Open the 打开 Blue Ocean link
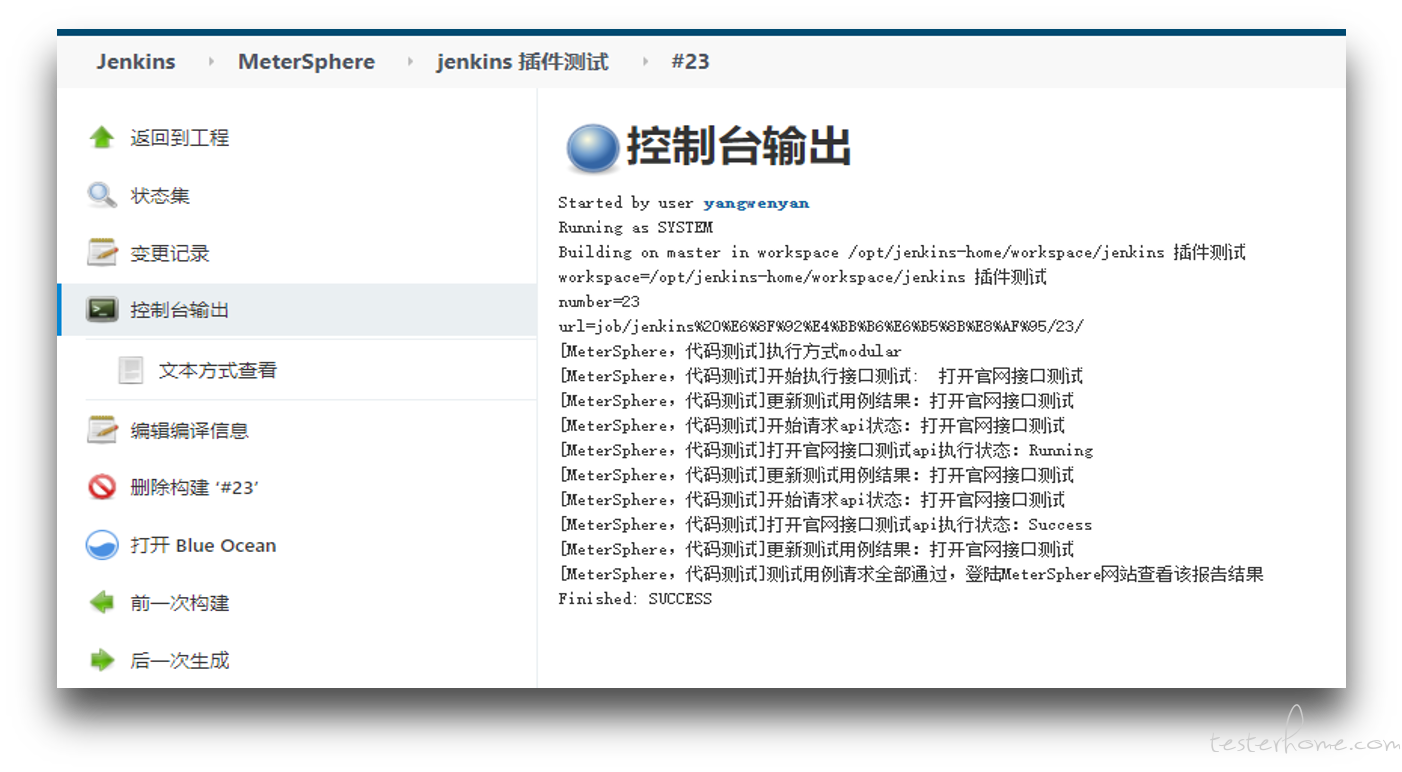The height and width of the screenshot is (772, 1402). 203,546
